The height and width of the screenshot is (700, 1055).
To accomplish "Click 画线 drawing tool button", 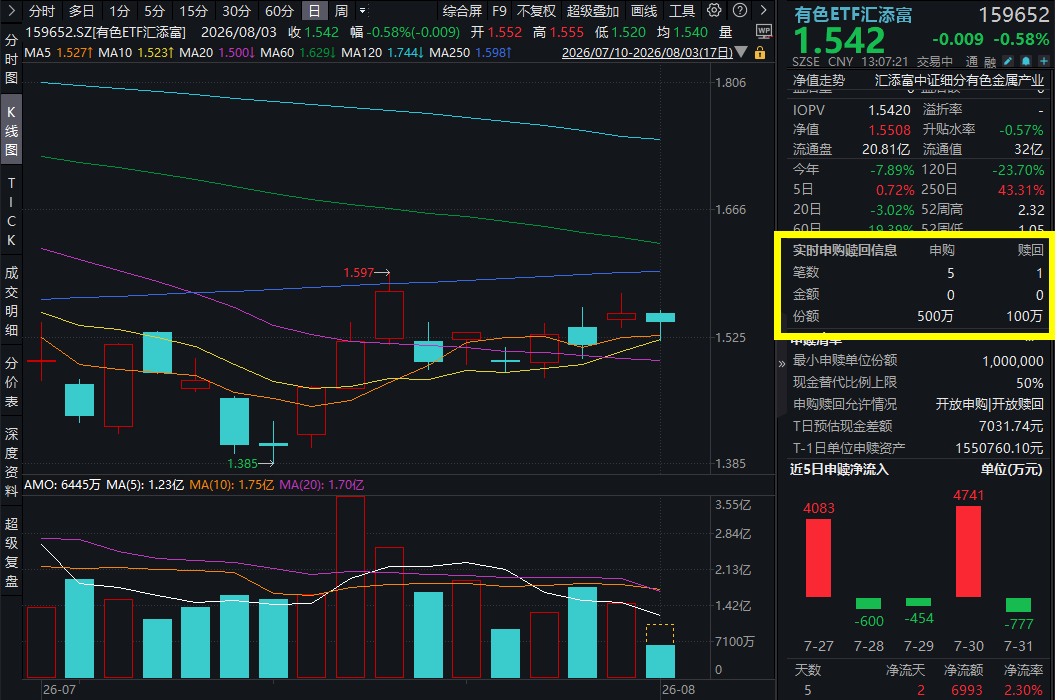I will (x=644, y=11).
